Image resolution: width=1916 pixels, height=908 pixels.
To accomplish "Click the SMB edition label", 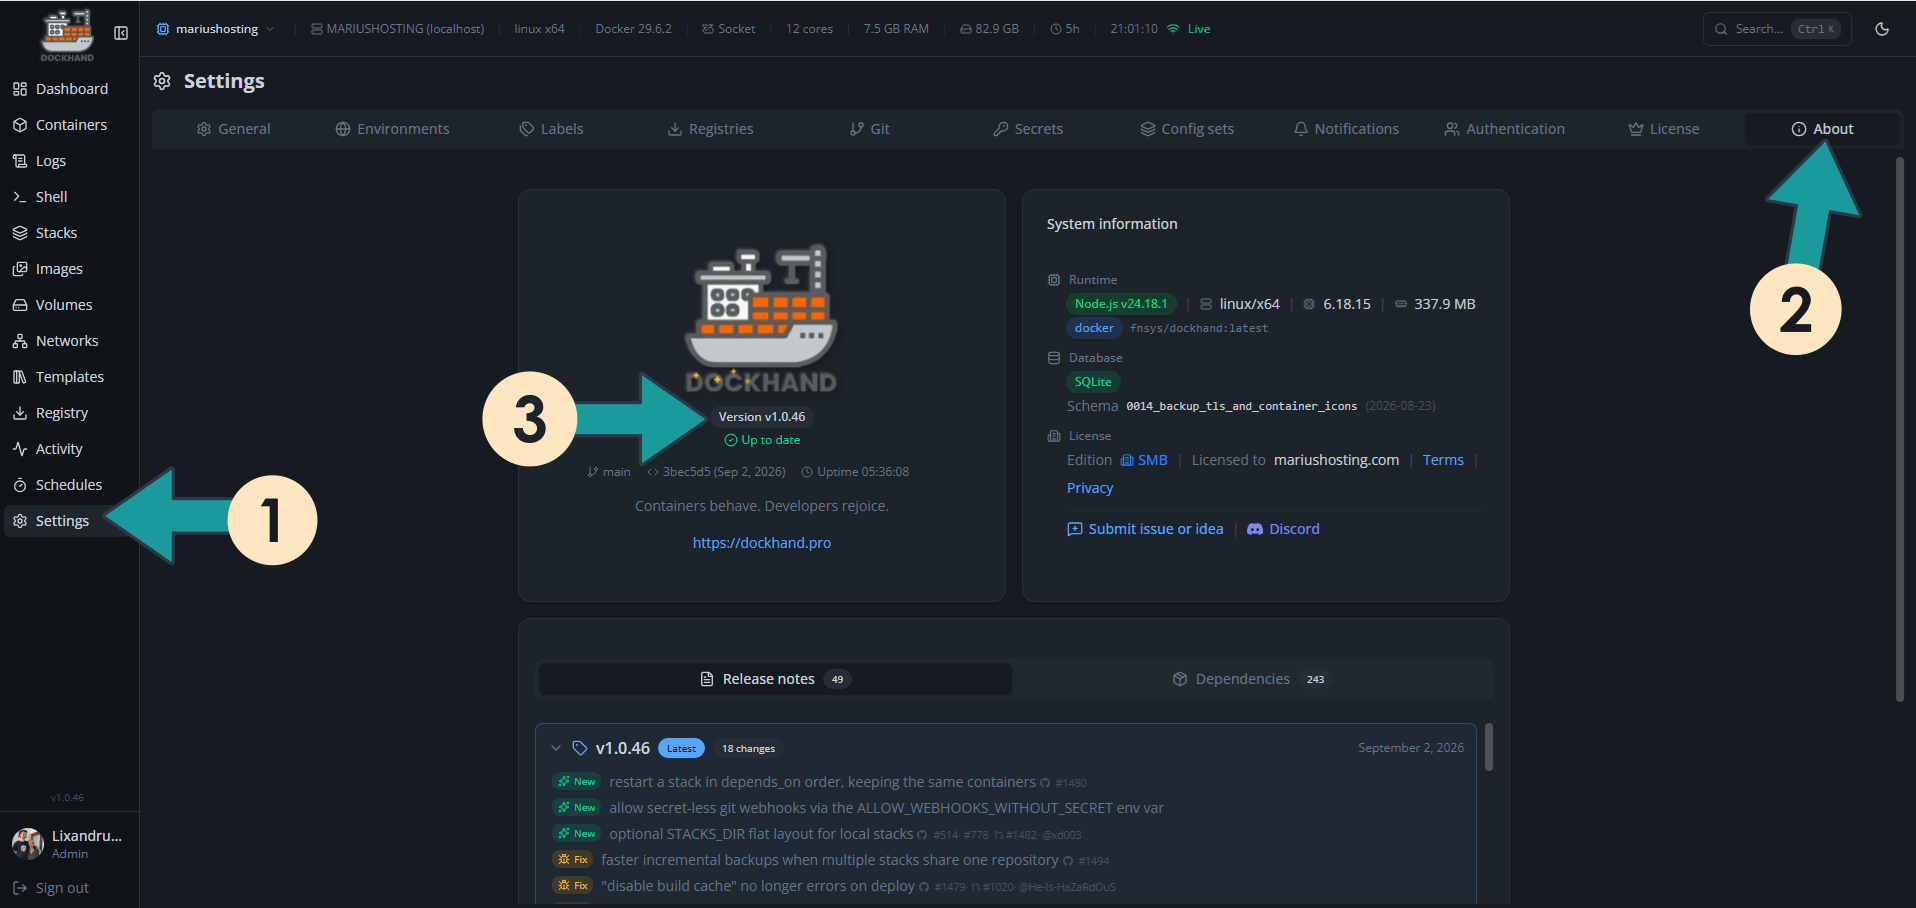I will 1144,460.
